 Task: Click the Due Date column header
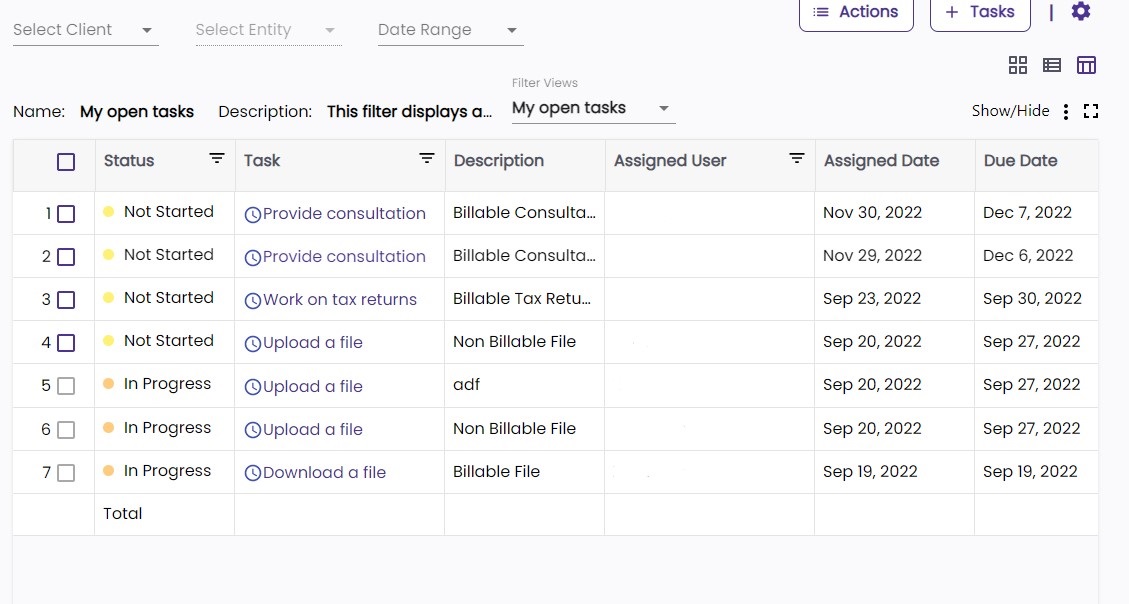pyautogui.click(x=1020, y=161)
